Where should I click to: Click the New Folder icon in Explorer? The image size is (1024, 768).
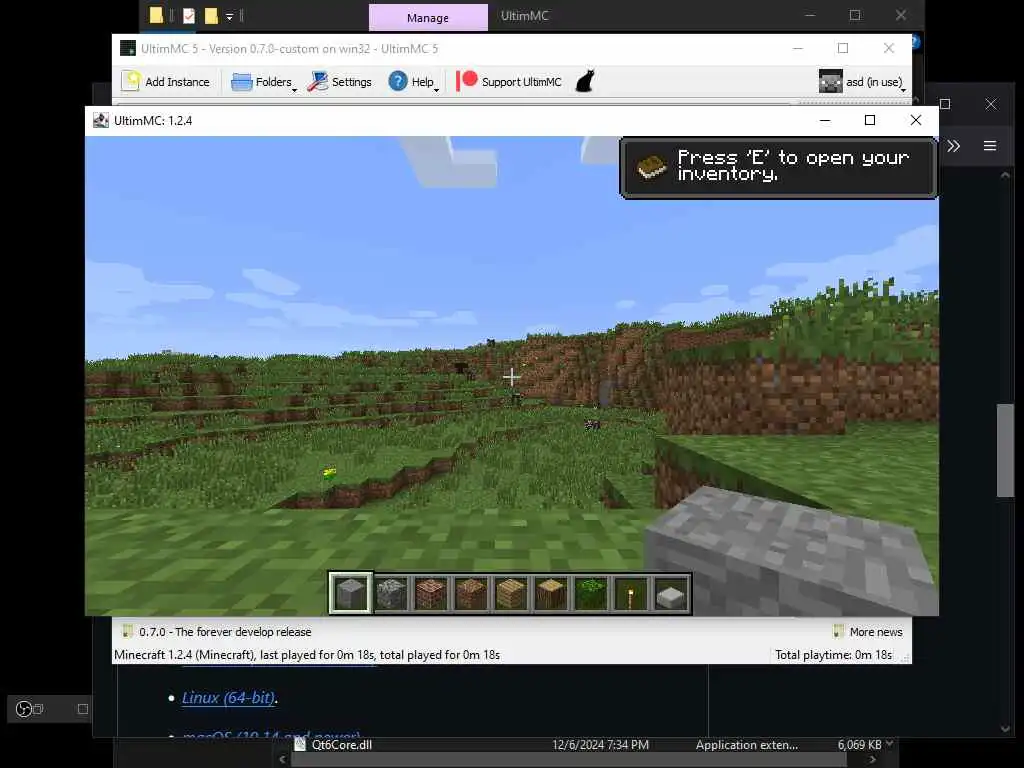211,16
